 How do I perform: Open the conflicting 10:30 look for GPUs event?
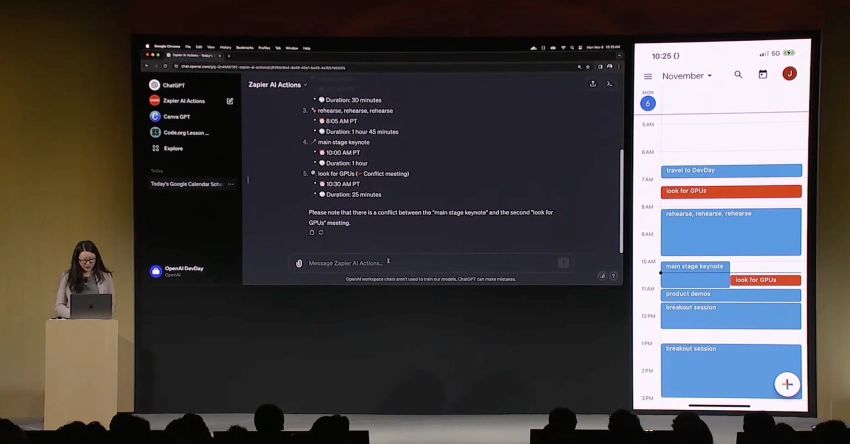click(x=765, y=280)
